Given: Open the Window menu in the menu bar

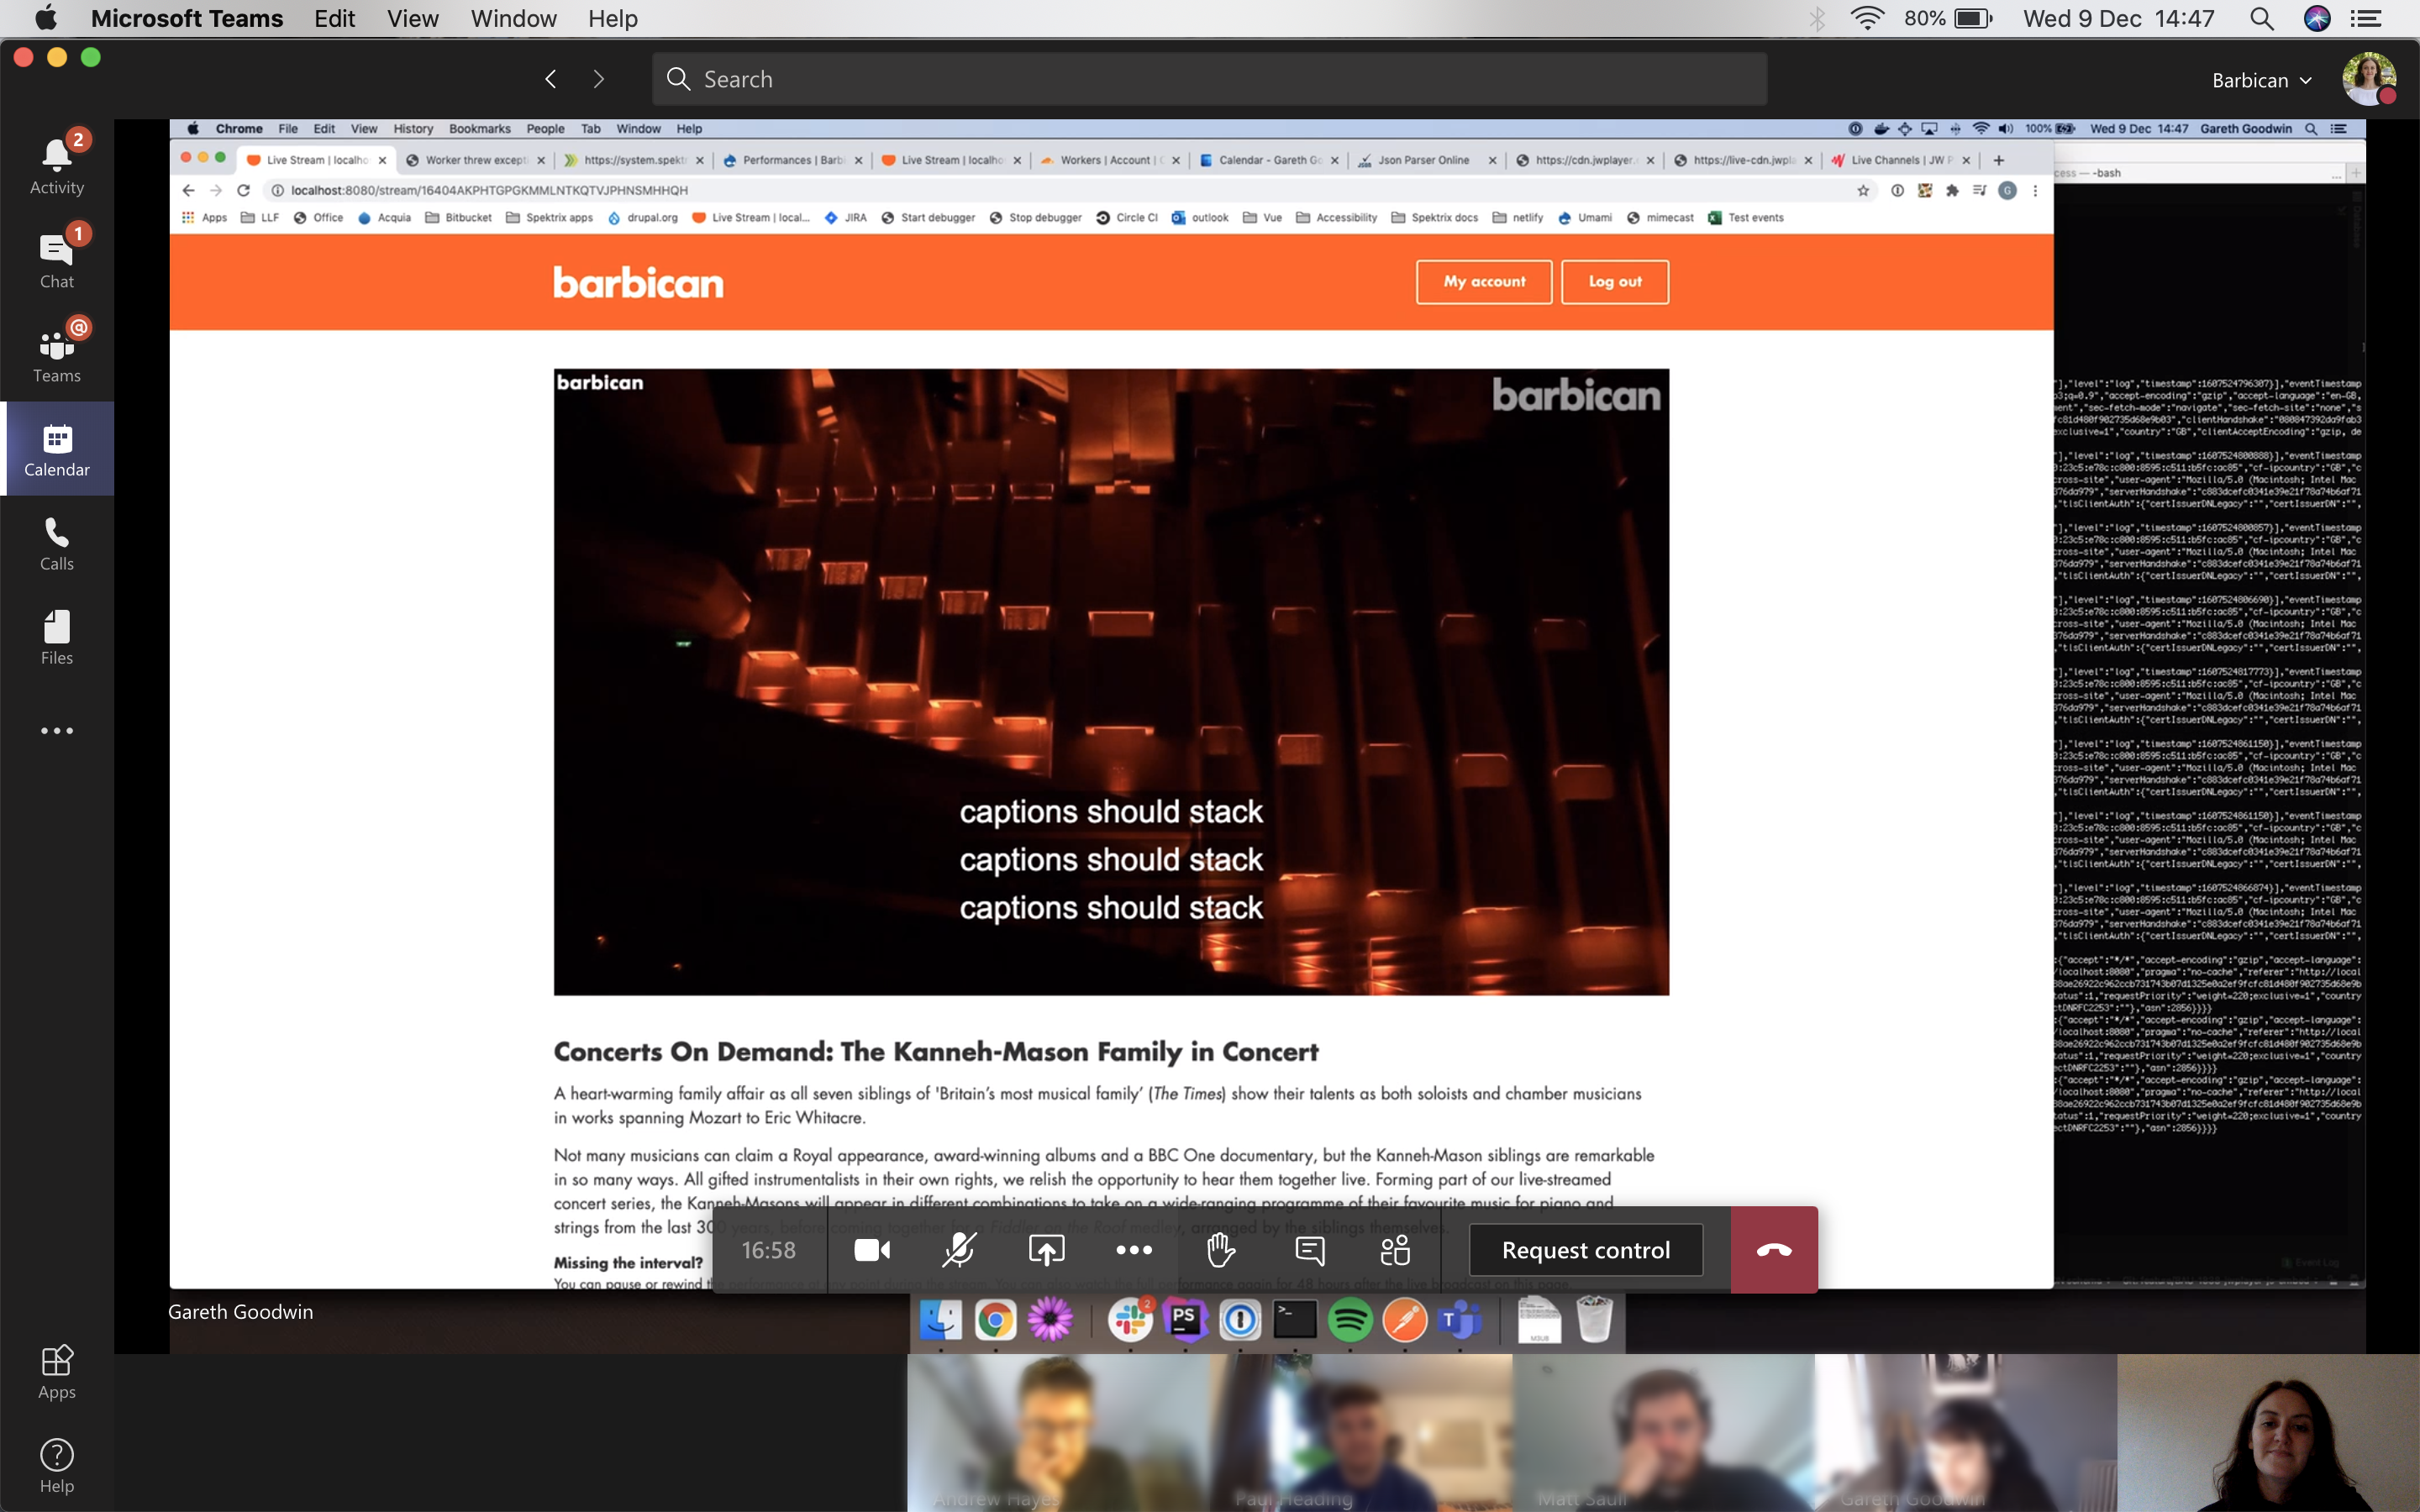Looking at the screenshot, I should 513,18.
